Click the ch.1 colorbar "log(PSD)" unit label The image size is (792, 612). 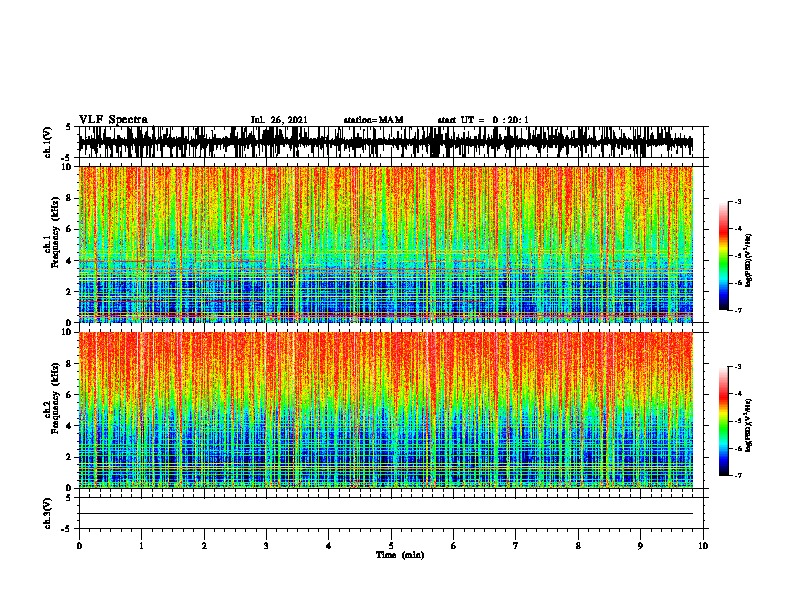point(748,261)
